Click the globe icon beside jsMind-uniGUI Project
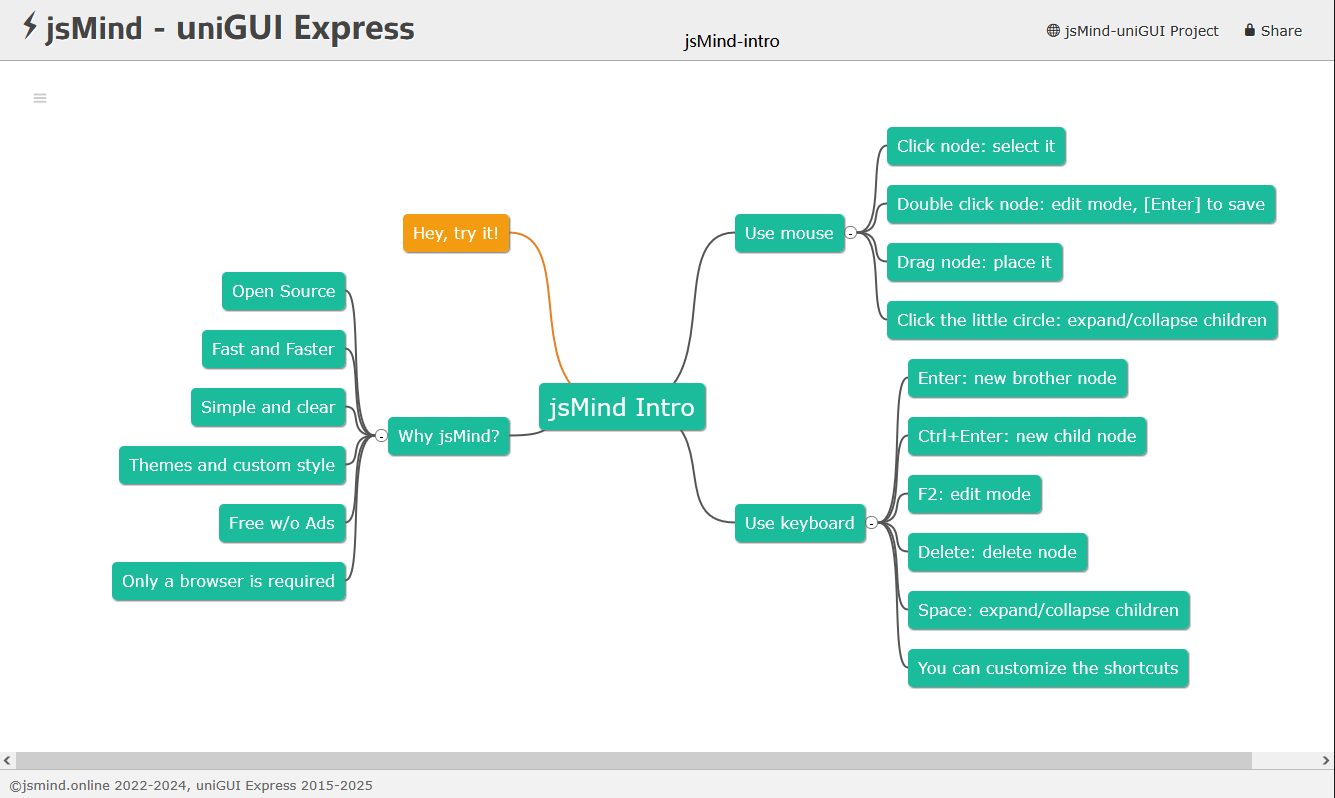1335x798 pixels. [x=1053, y=31]
